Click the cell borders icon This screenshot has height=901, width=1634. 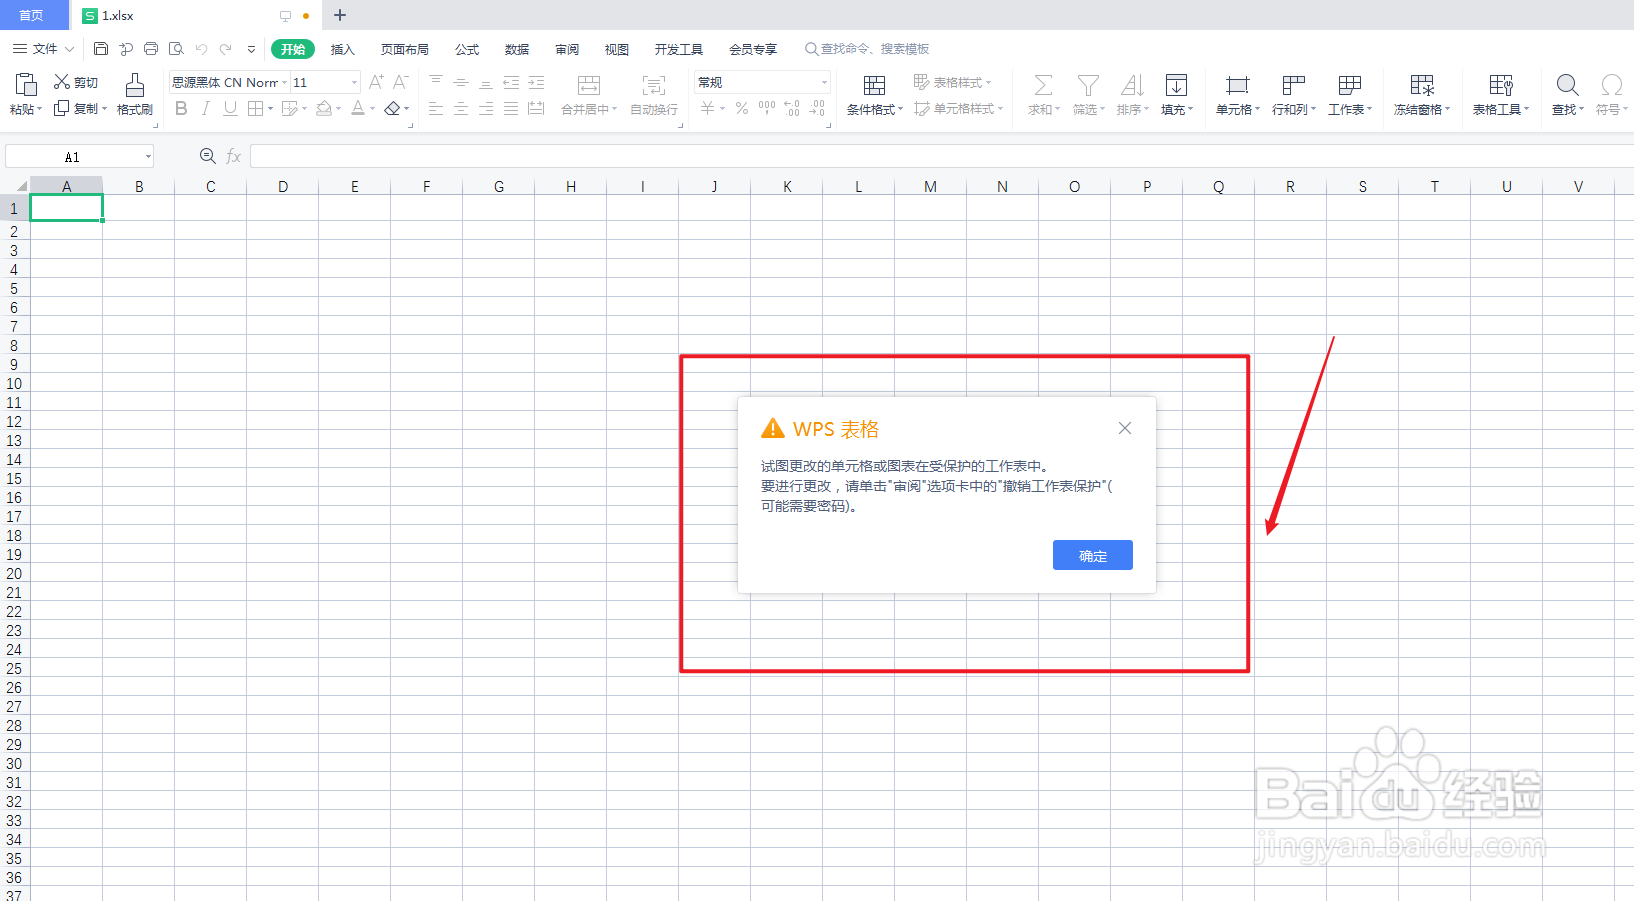click(256, 108)
